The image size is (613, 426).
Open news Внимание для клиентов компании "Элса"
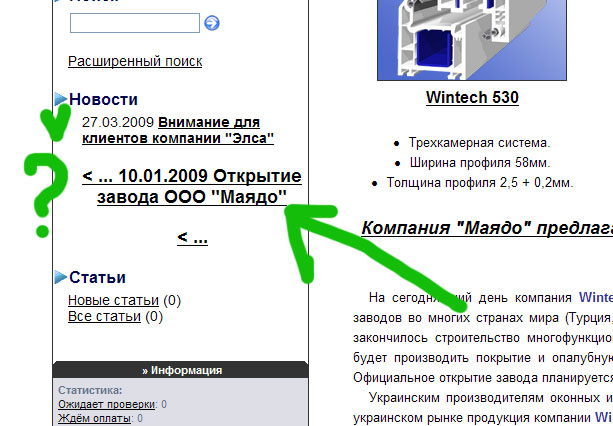coord(178,130)
